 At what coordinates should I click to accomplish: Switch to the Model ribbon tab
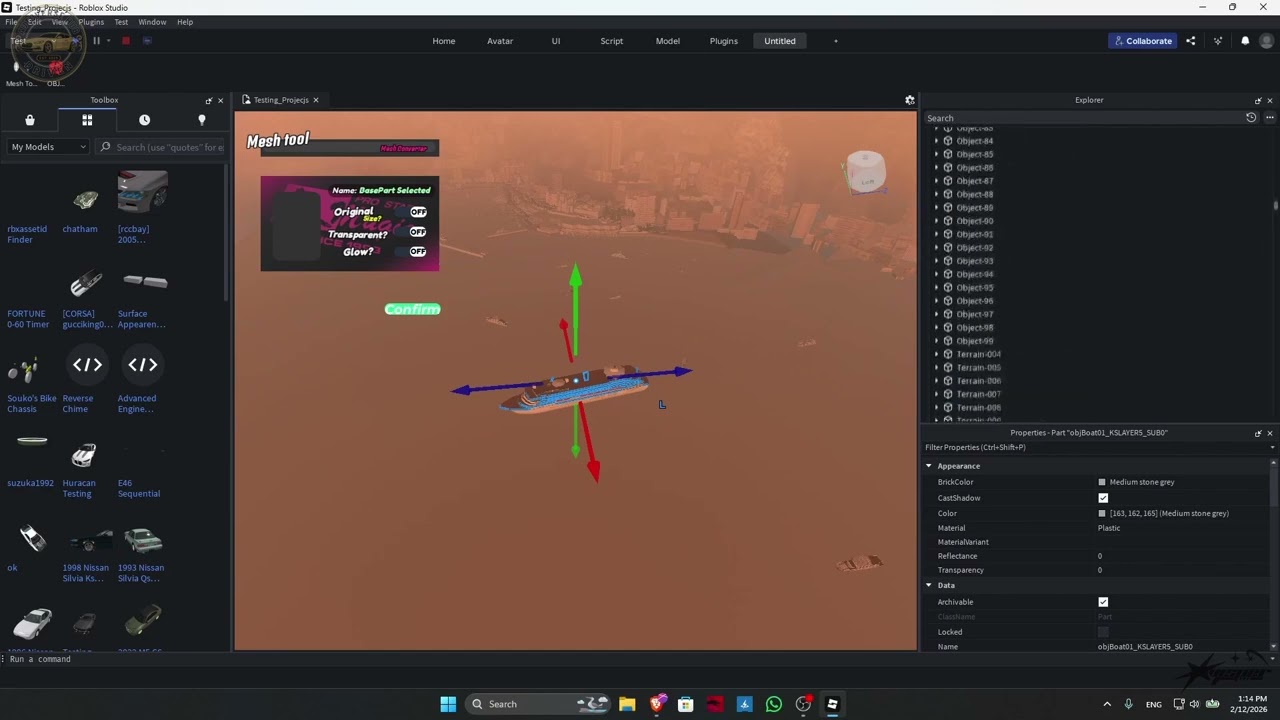point(668,41)
